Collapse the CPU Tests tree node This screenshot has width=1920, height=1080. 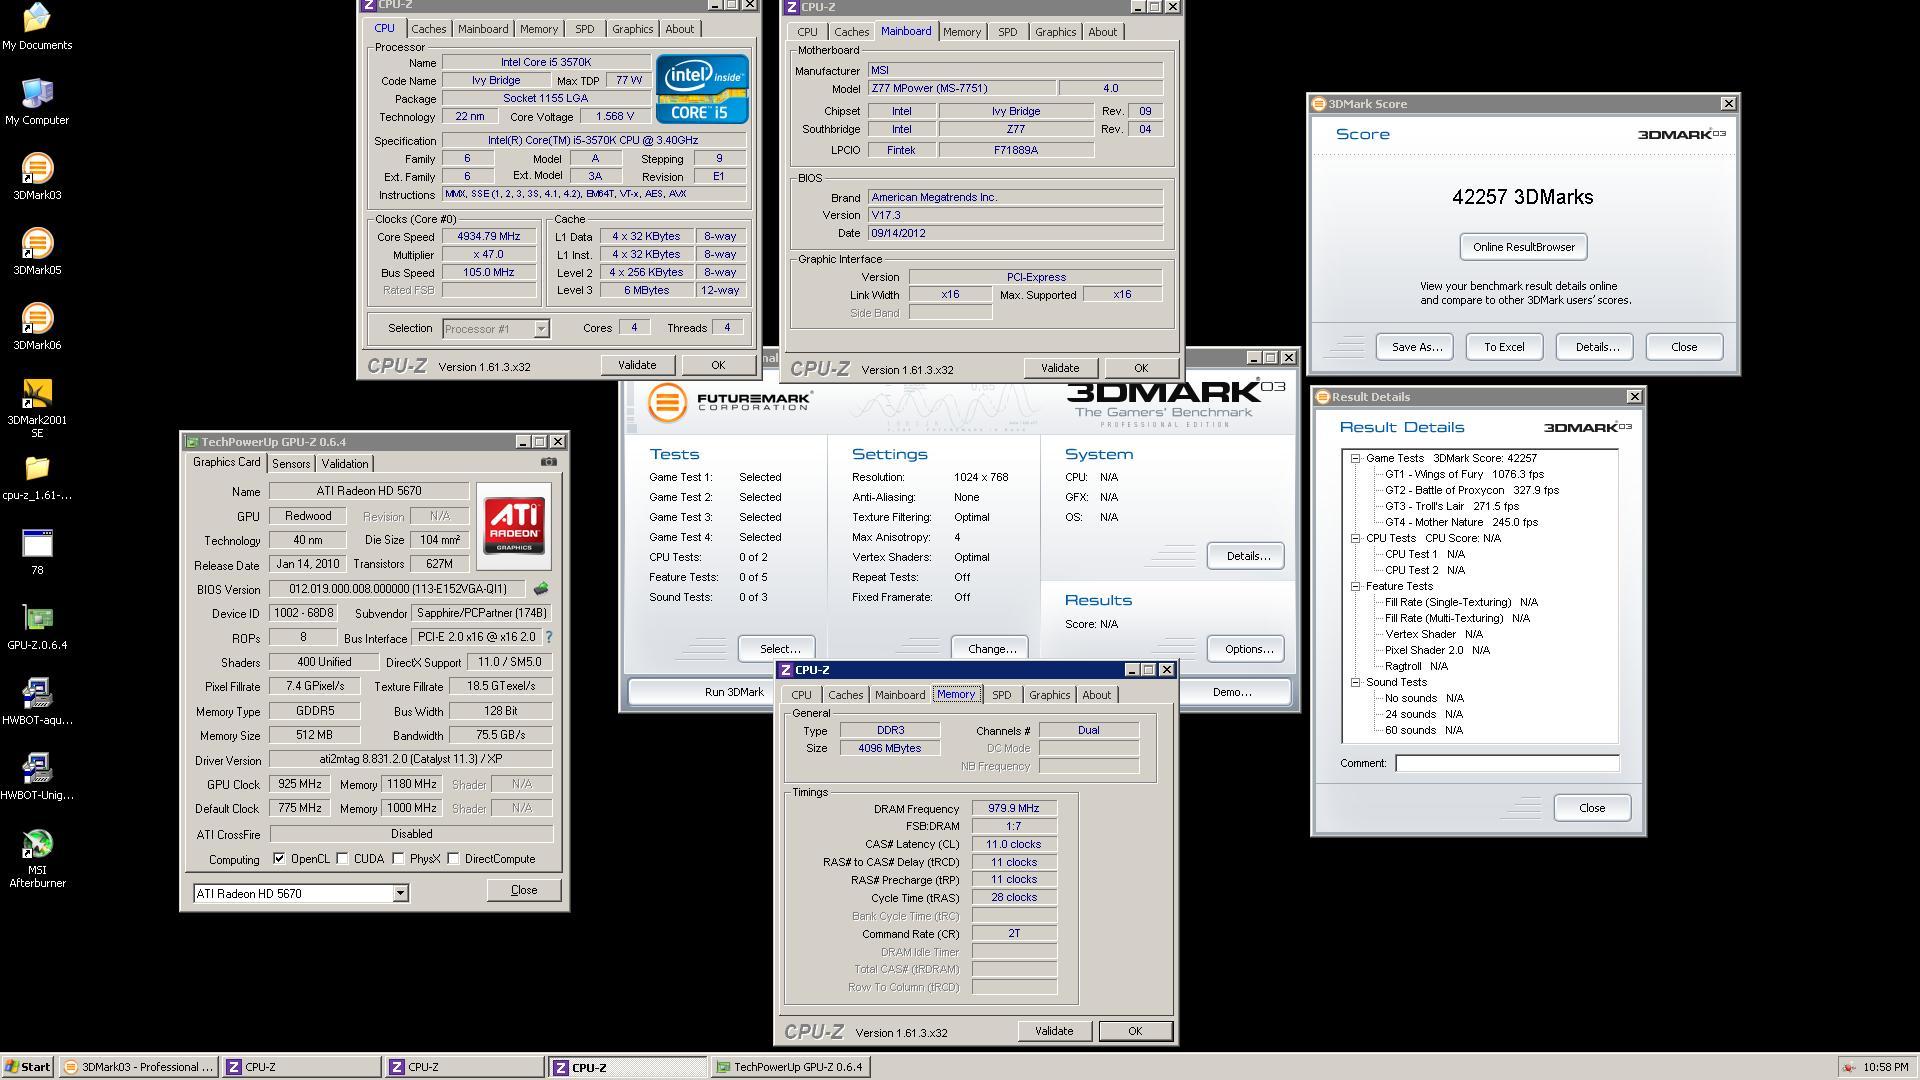1356,538
